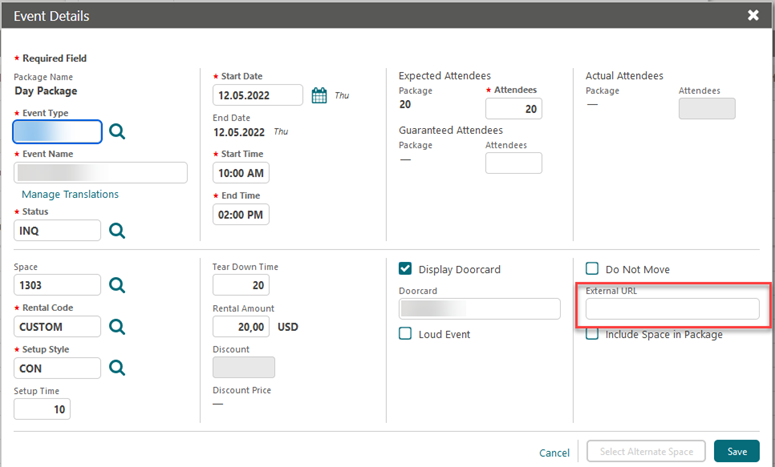Focus the Start Time input field

(241, 173)
